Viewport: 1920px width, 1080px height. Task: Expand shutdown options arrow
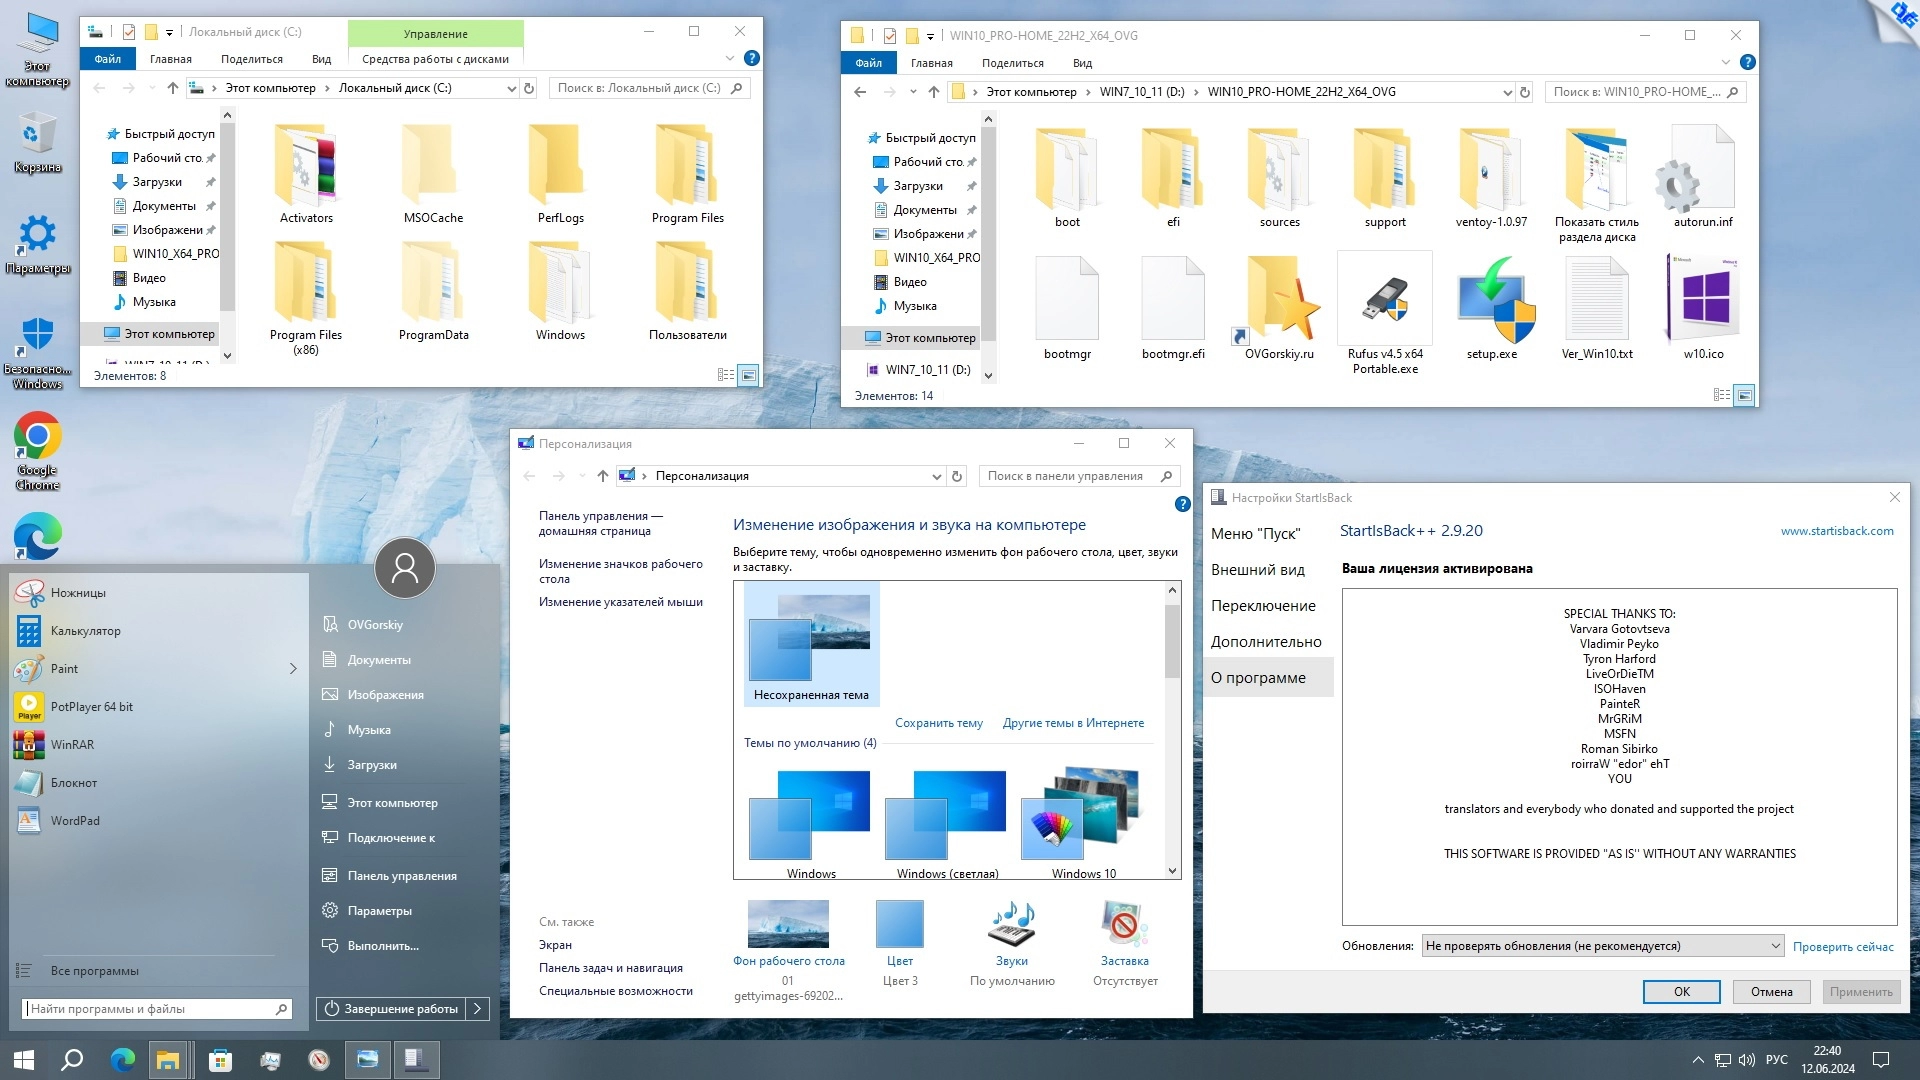pyautogui.click(x=478, y=1009)
